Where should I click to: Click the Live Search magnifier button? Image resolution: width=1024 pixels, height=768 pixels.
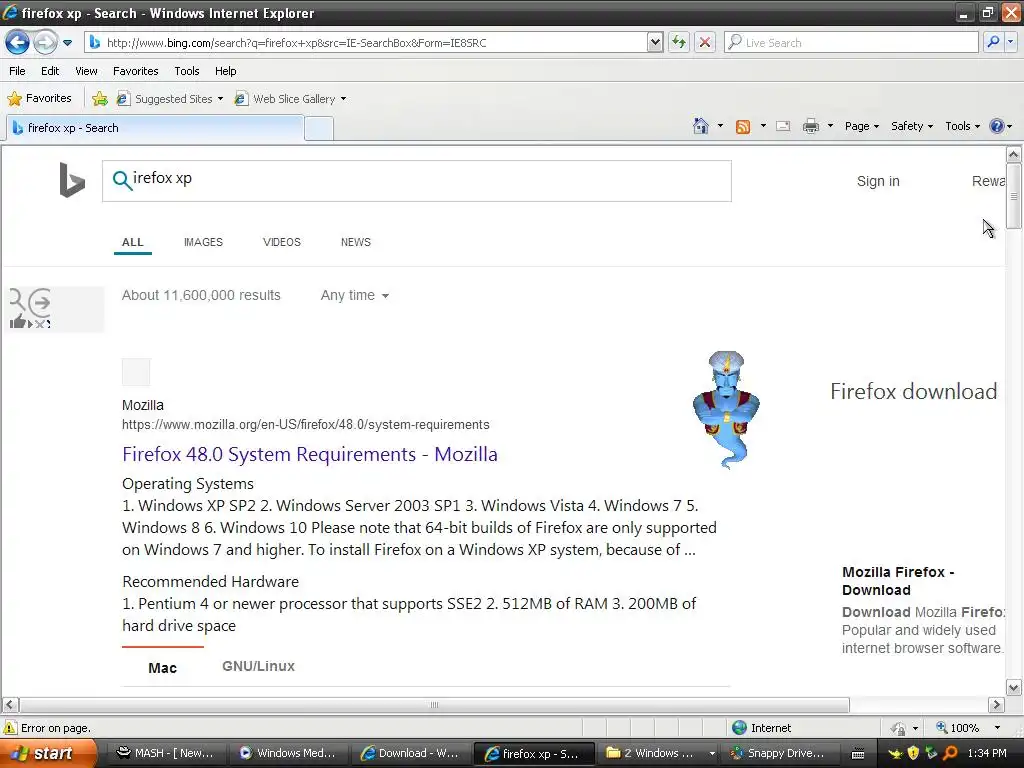993,42
